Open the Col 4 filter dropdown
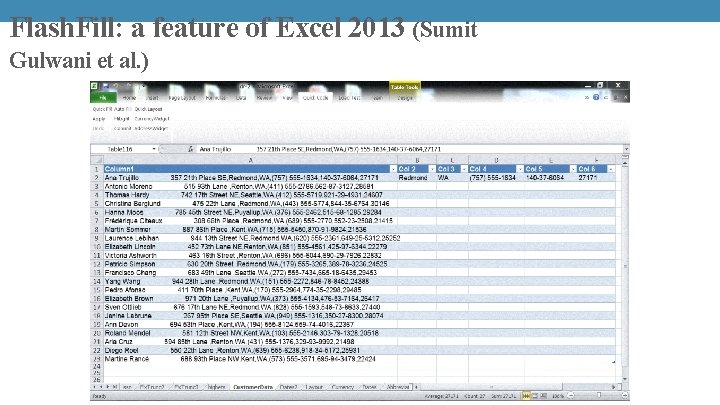The height and width of the screenshot is (405, 720). pyautogui.click(x=520, y=169)
